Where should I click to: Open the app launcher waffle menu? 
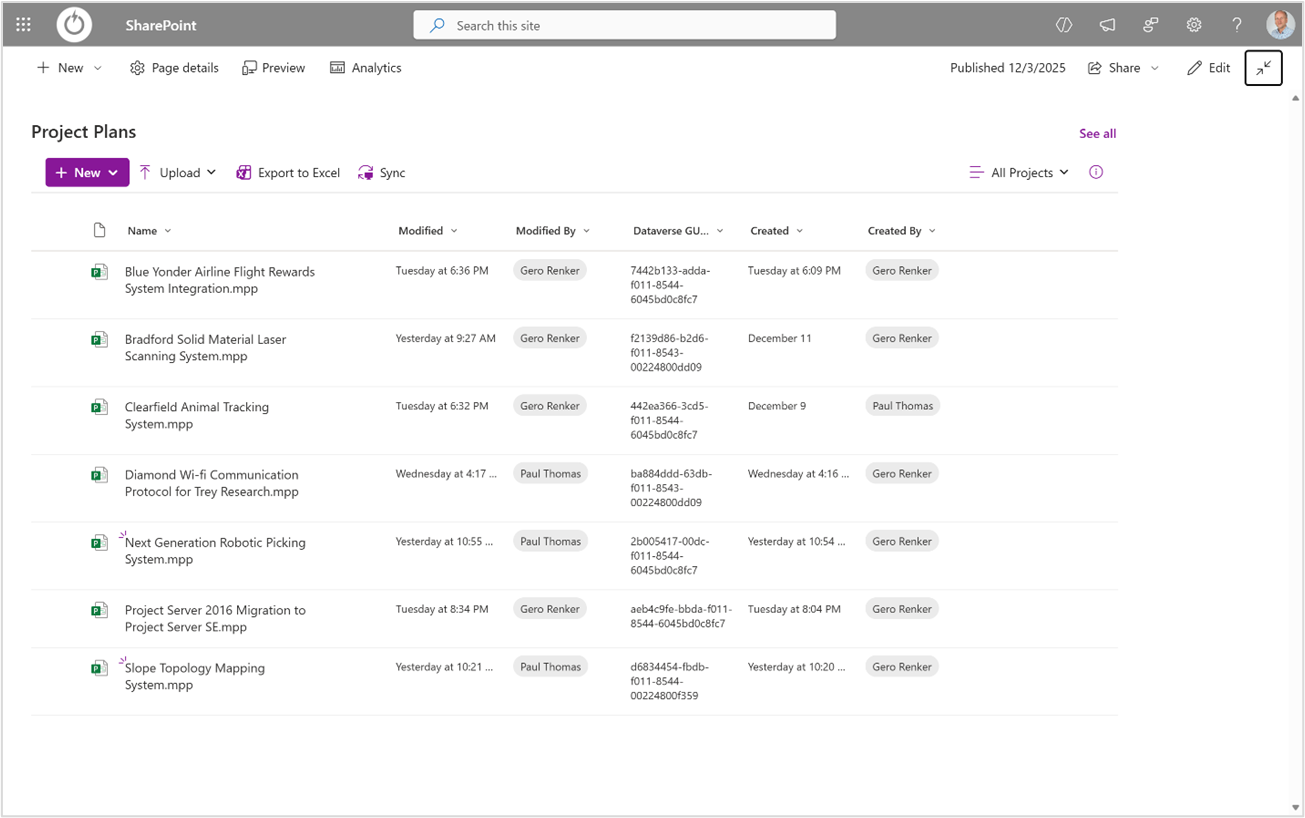22,24
